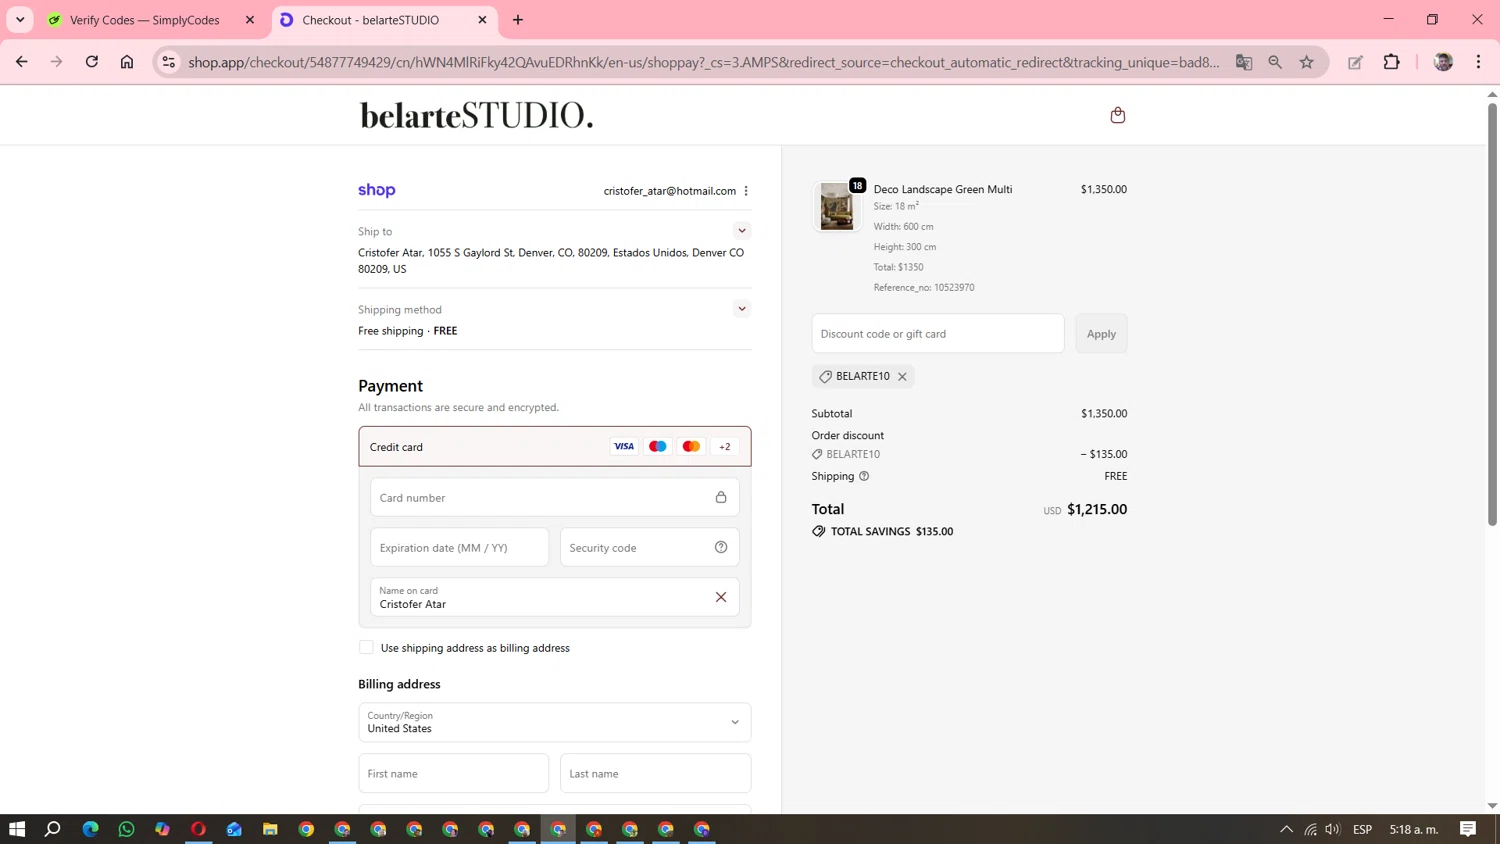The height and width of the screenshot is (844, 1500).
Task: View site information icon in address bar
Action: pyautogui.click(x=169, y=62)
